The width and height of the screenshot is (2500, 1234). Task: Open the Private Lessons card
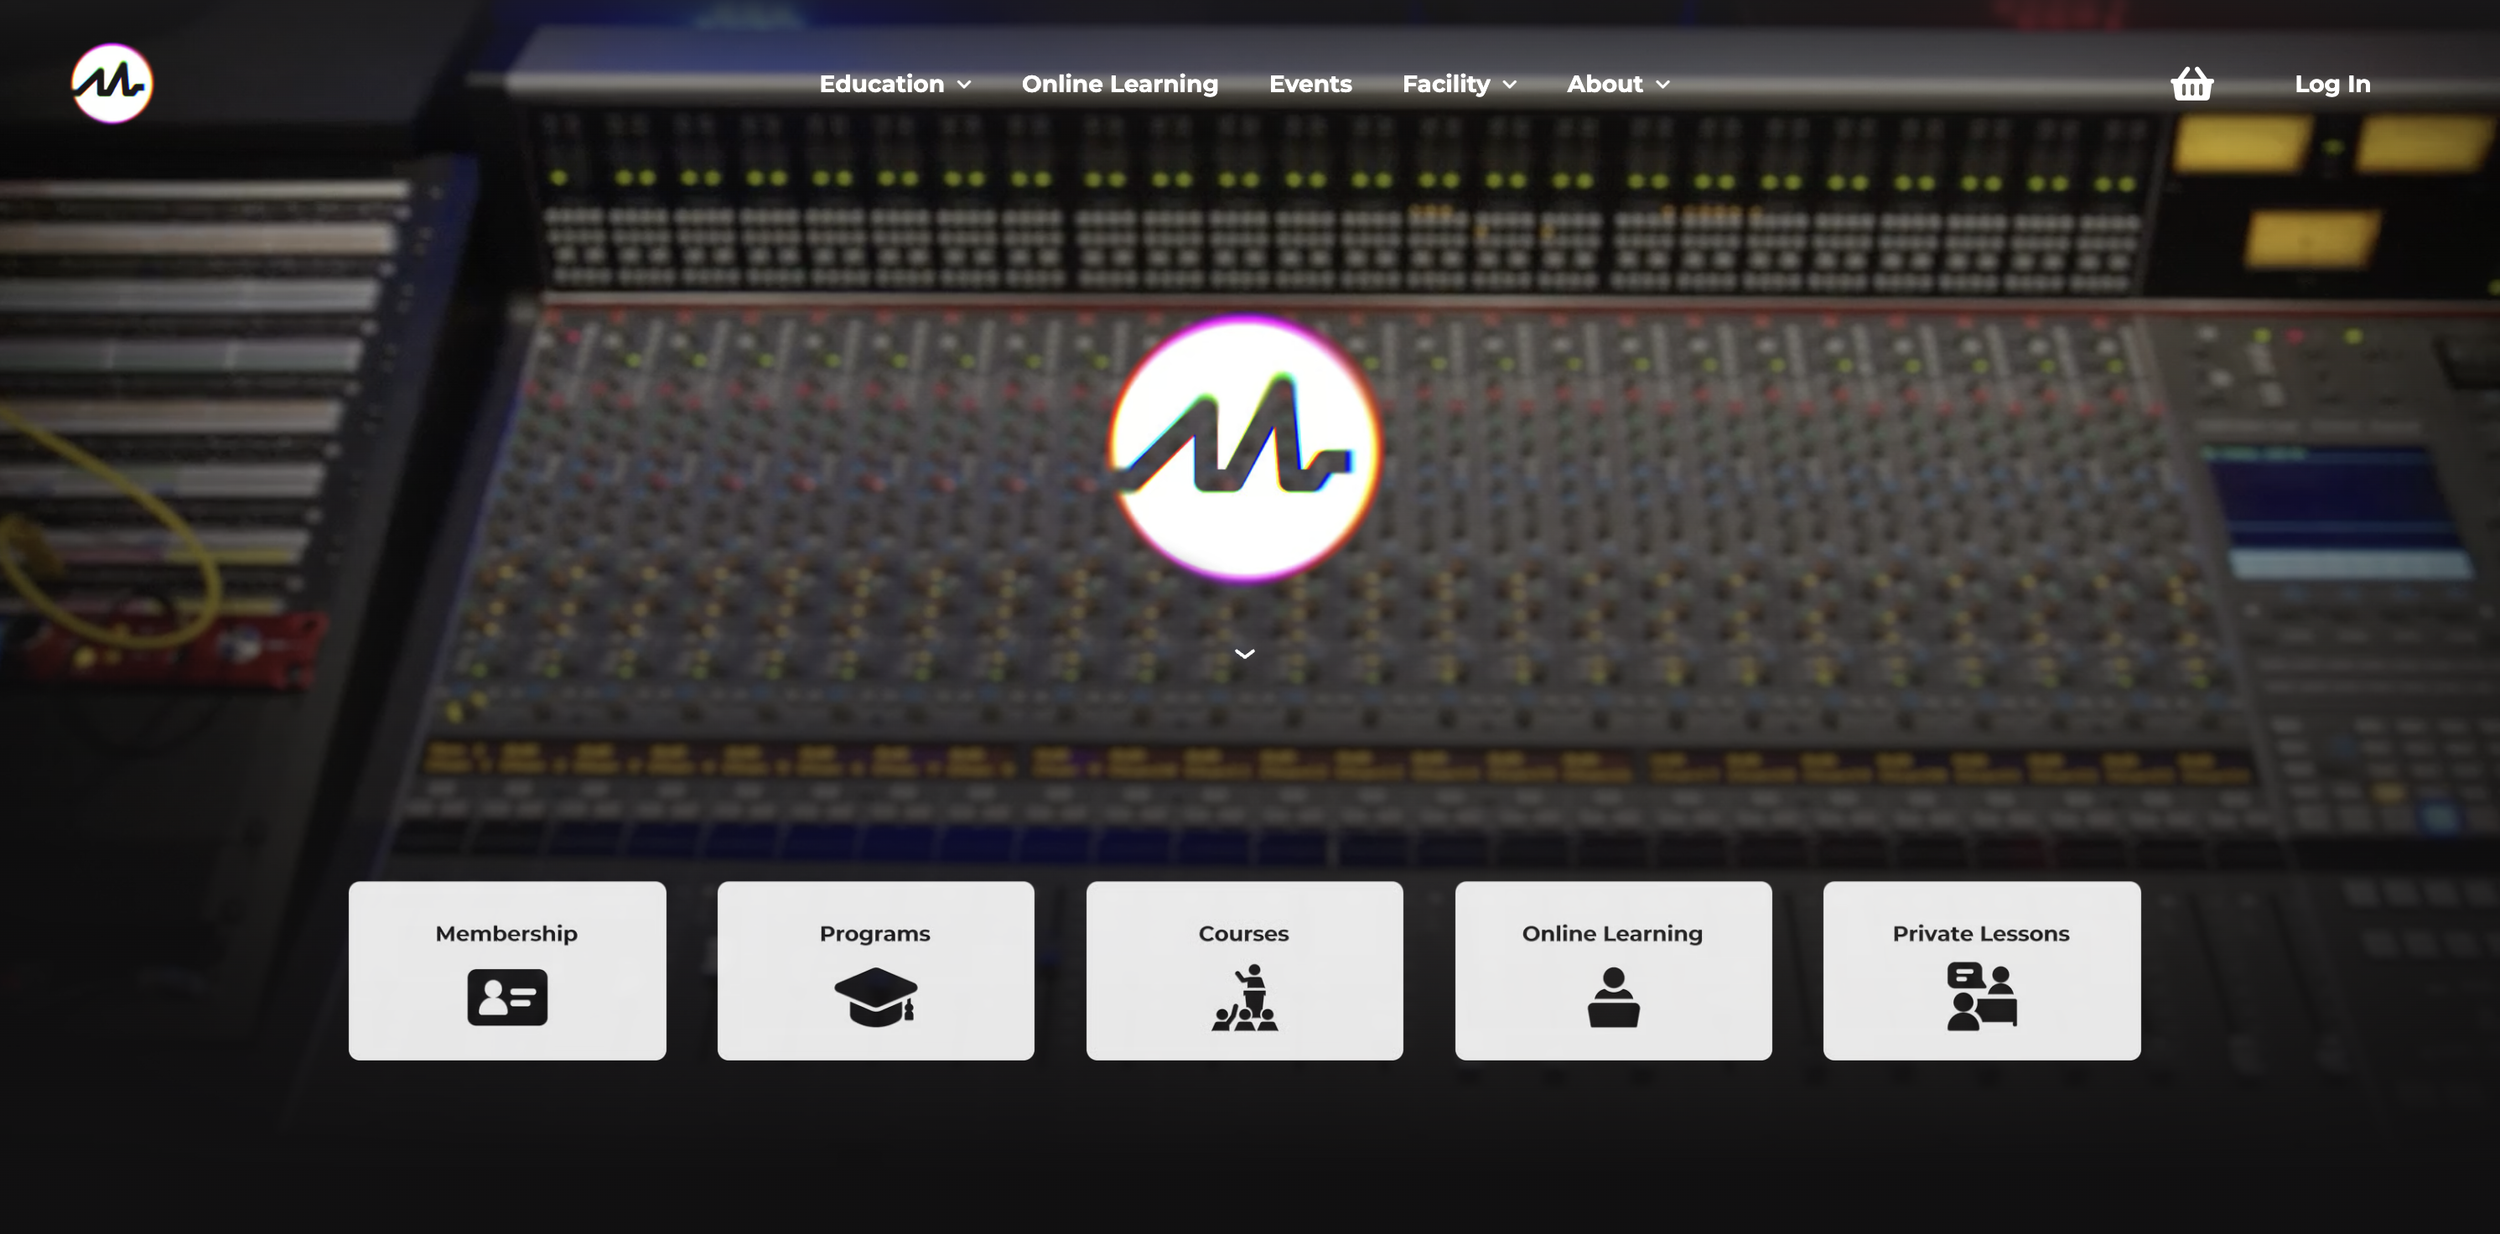pos(1982,970)
